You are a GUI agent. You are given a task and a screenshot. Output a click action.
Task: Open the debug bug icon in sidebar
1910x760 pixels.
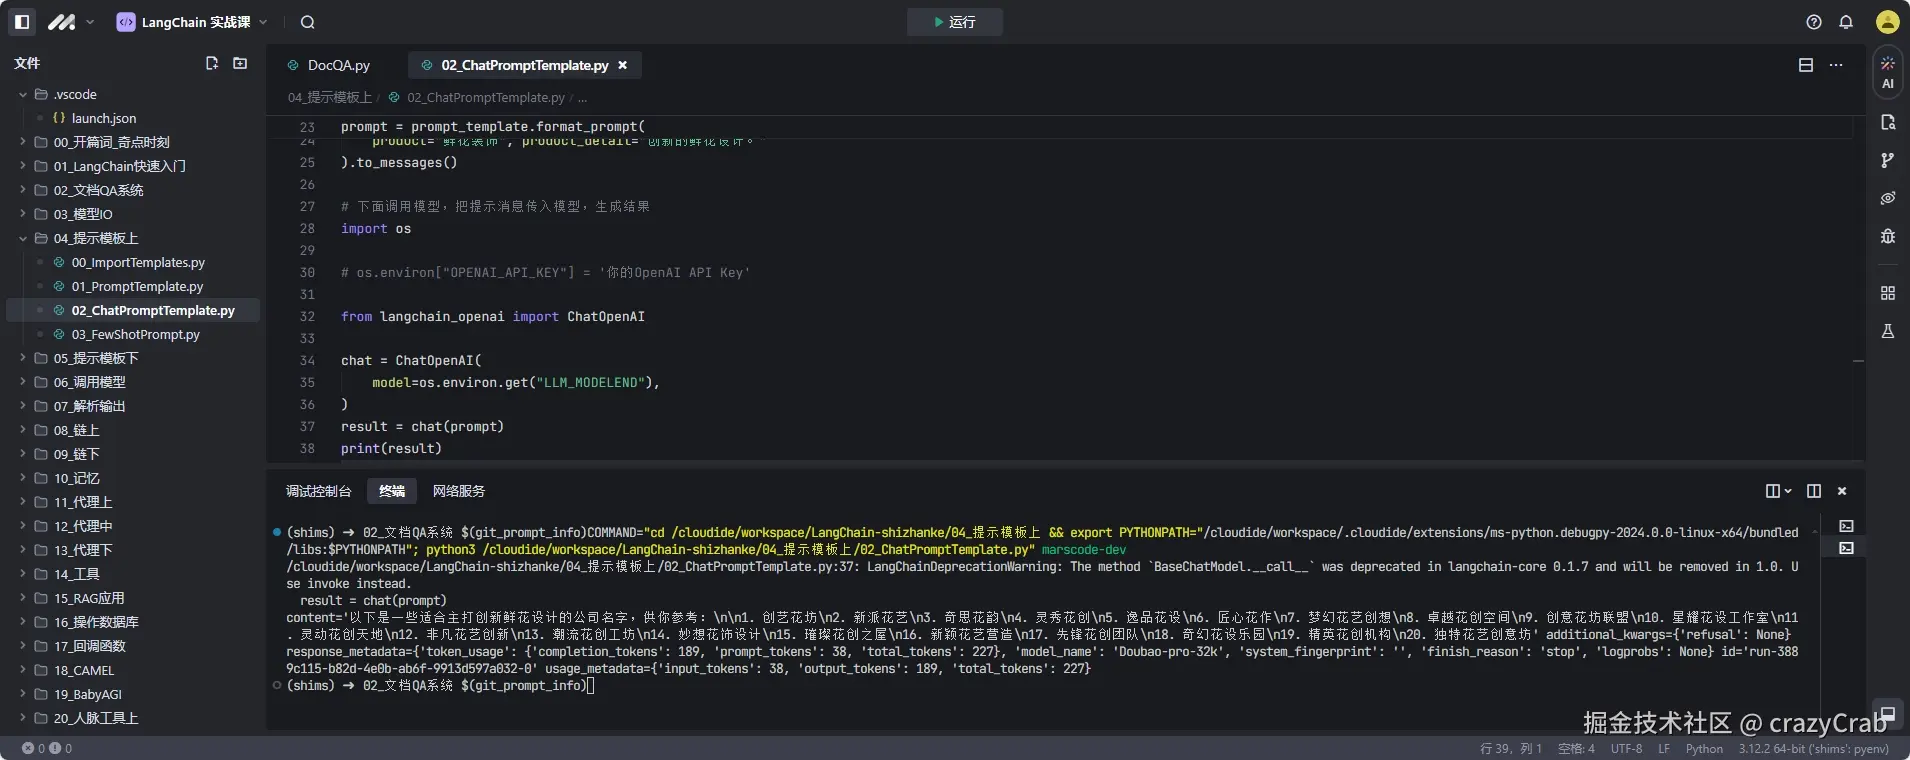pyautogui.click(x=1887, y=236)
